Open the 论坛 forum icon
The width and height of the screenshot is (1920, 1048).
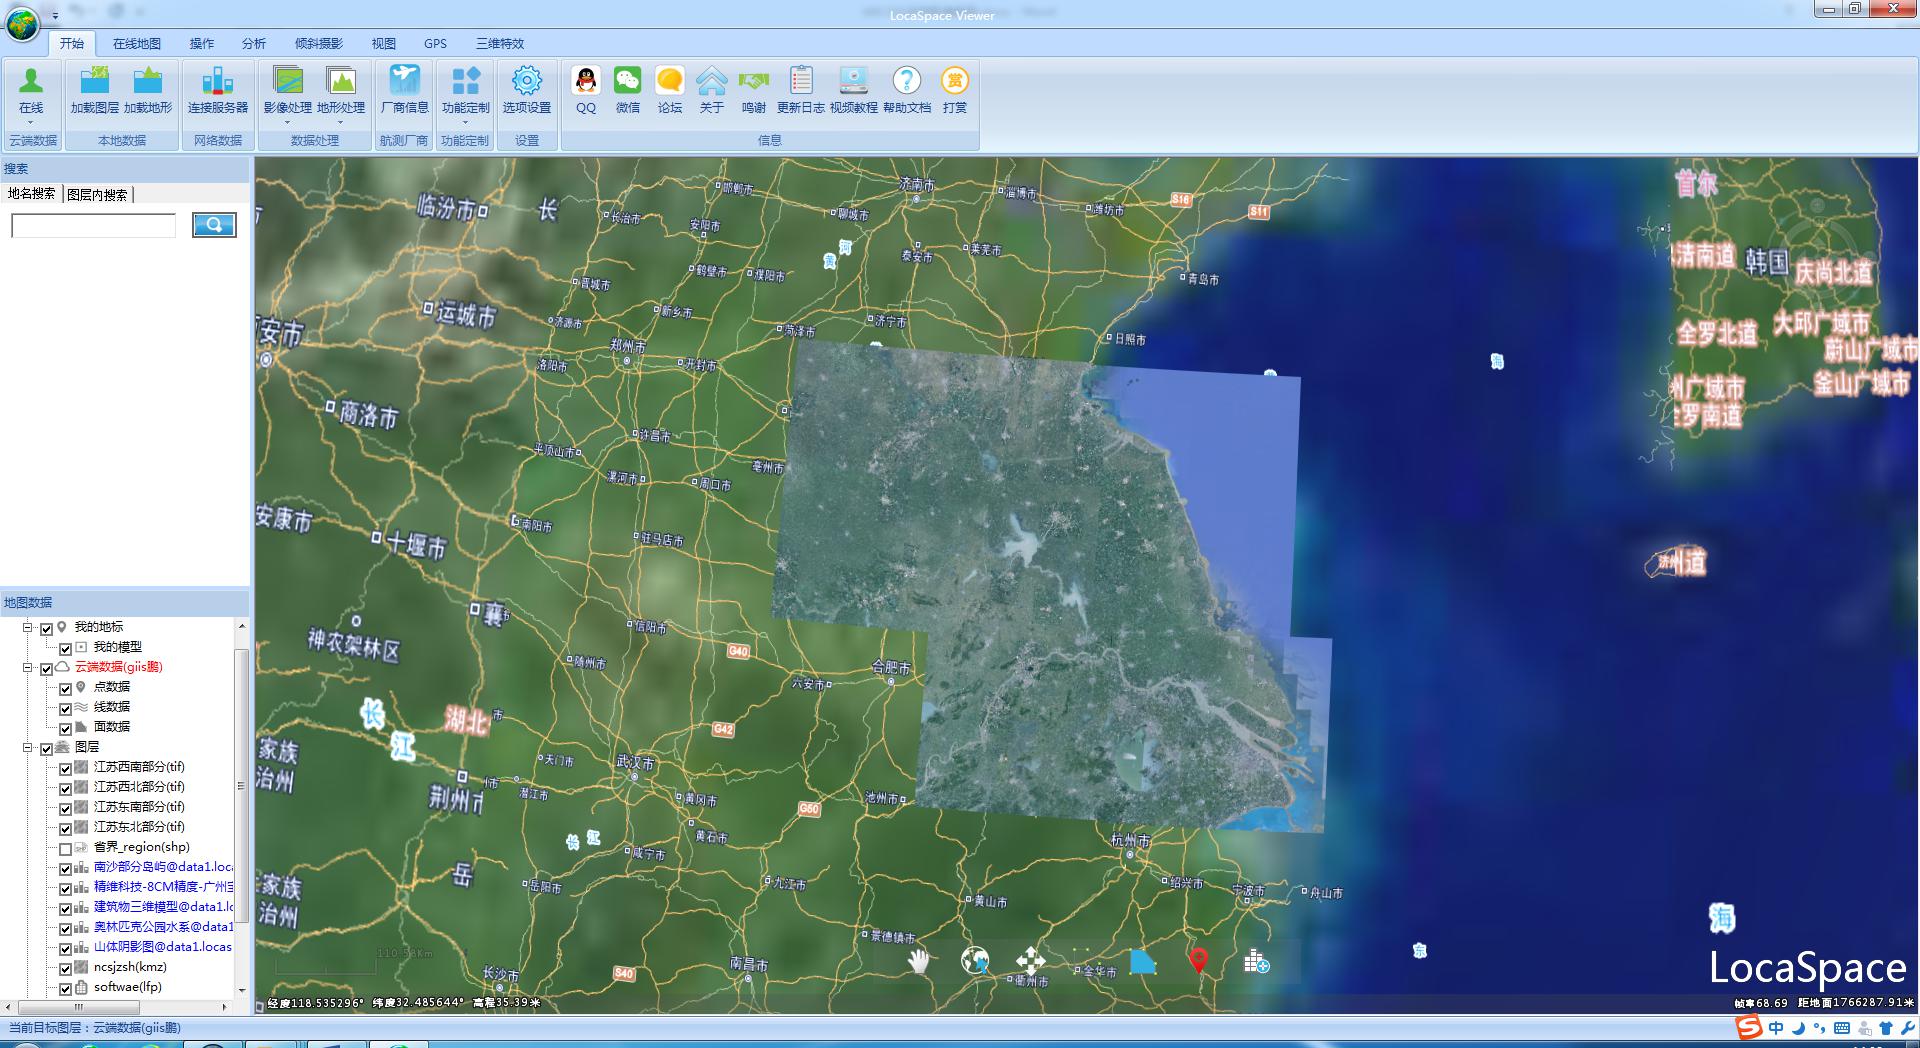670,81
